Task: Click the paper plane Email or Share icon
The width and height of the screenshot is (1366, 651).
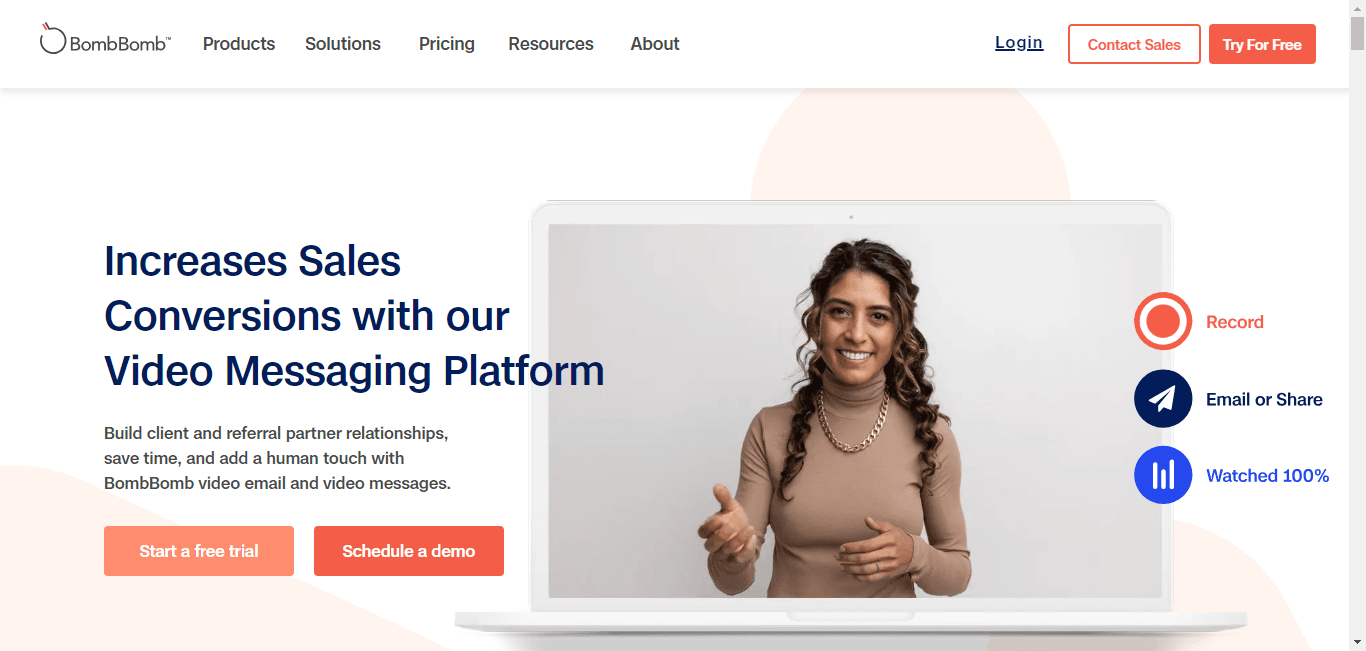Action: point(1163,399)
